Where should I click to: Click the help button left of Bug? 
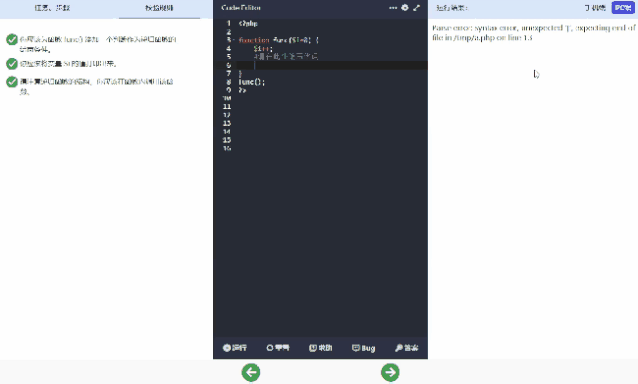(x=321, y=348)
